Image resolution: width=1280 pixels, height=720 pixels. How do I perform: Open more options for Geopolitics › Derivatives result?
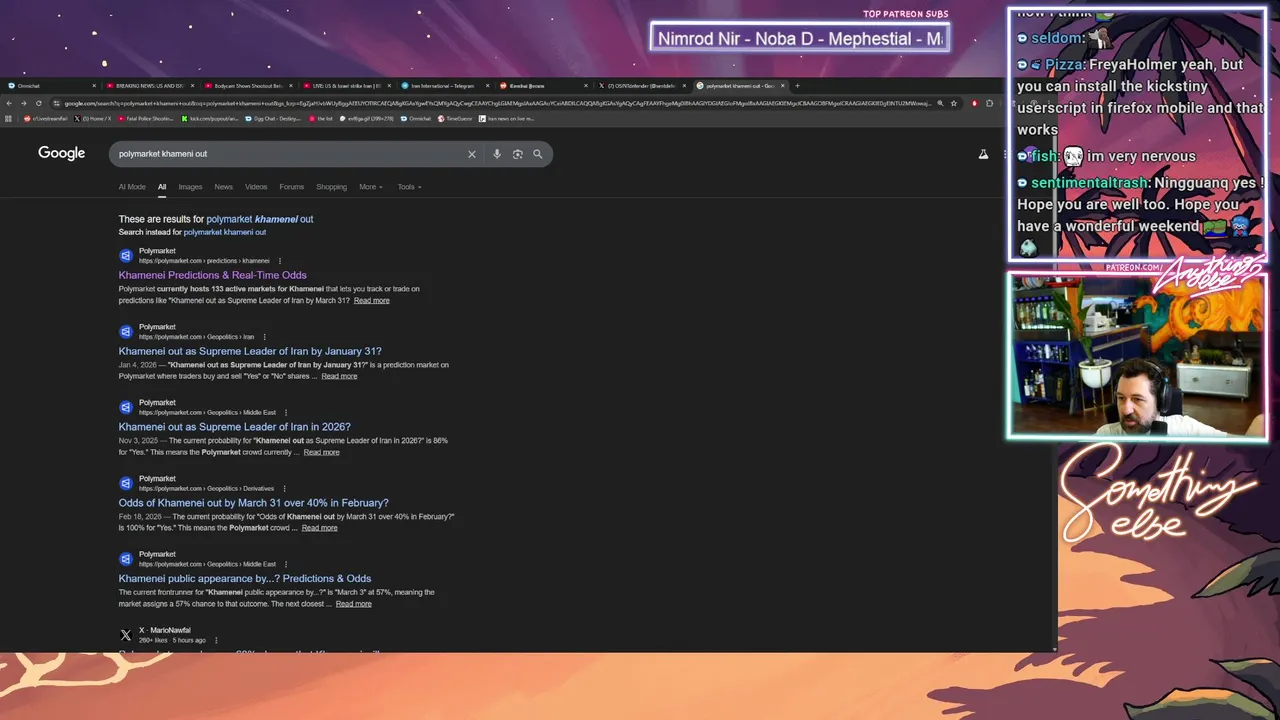[285, 488]
